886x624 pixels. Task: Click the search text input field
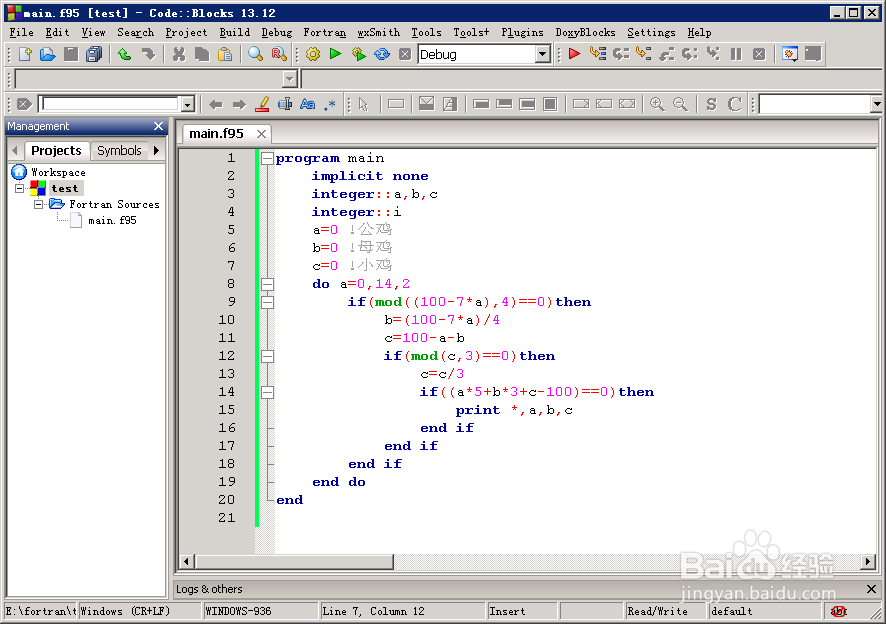[x=111, y=104]
